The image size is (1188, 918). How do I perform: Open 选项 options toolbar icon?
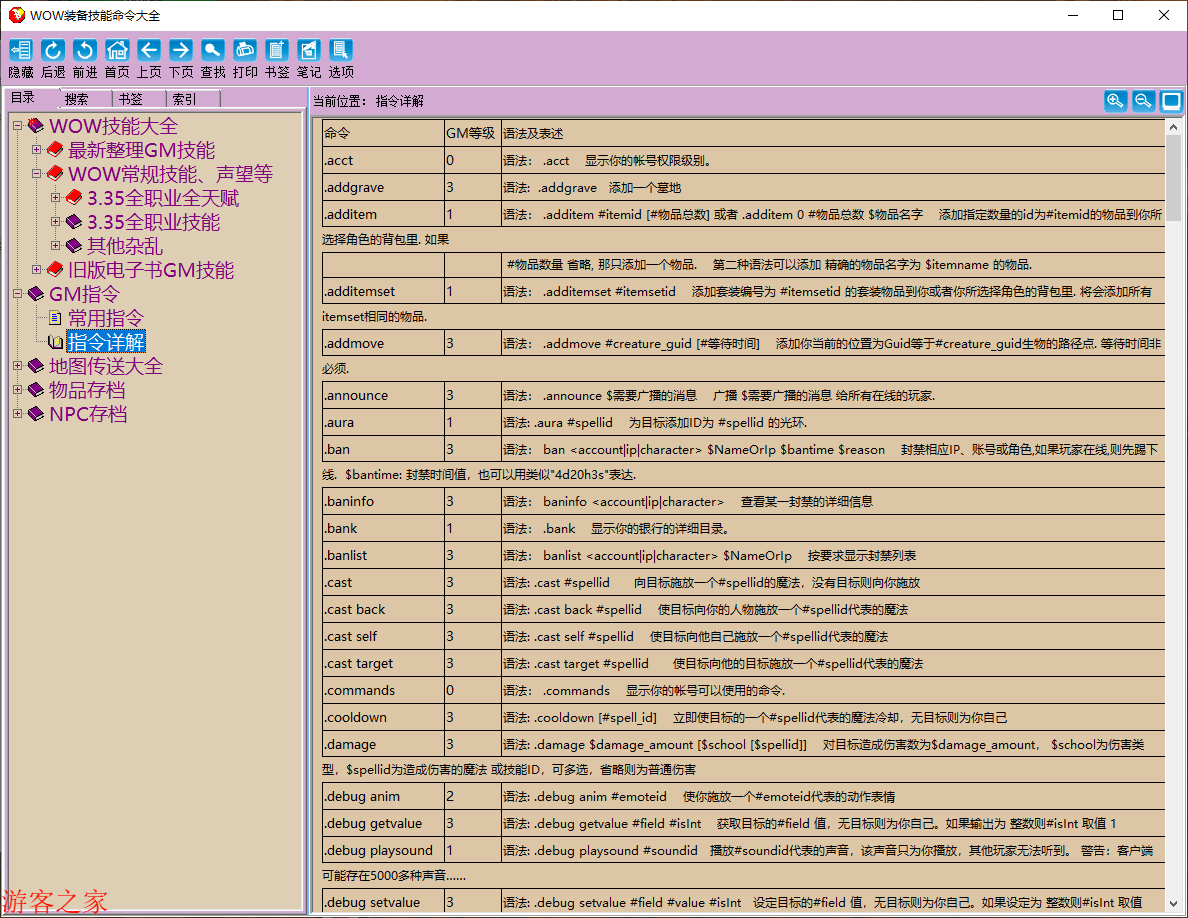tap(341, 50)
